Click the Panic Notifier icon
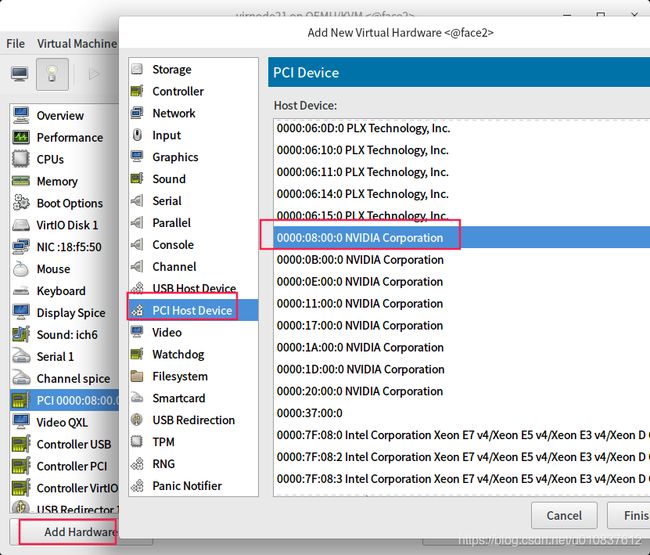650x555 pixels. point(137,485)
